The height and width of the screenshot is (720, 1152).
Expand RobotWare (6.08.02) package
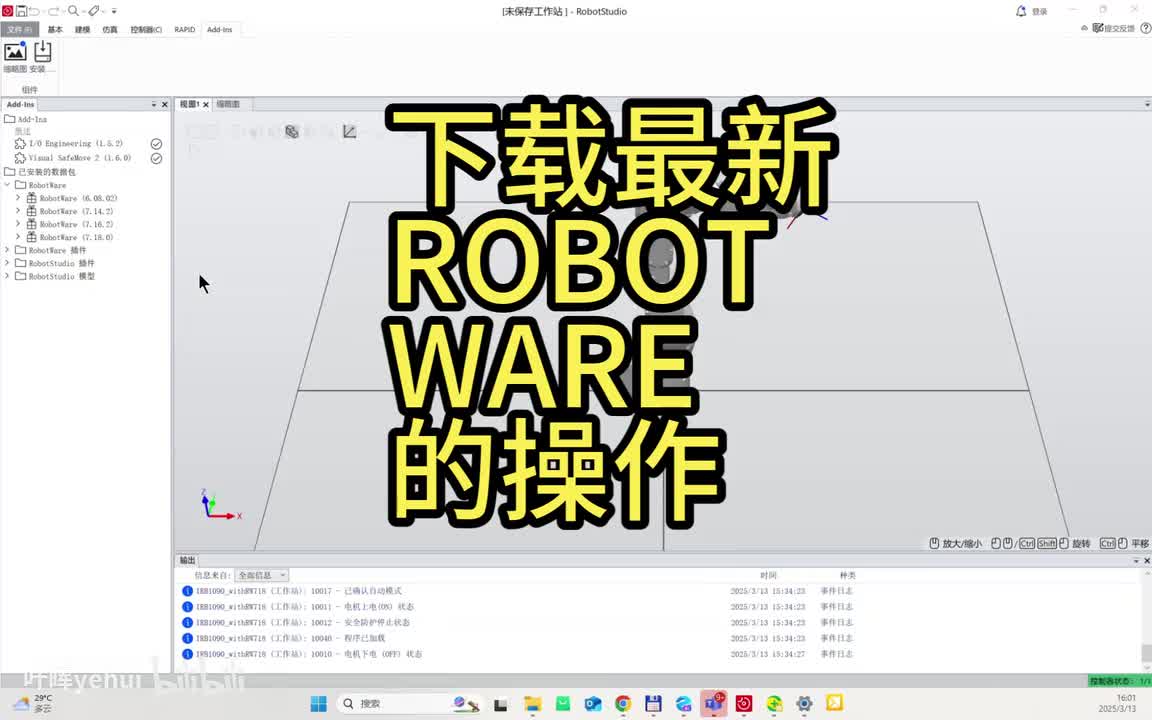coord(18,198)
